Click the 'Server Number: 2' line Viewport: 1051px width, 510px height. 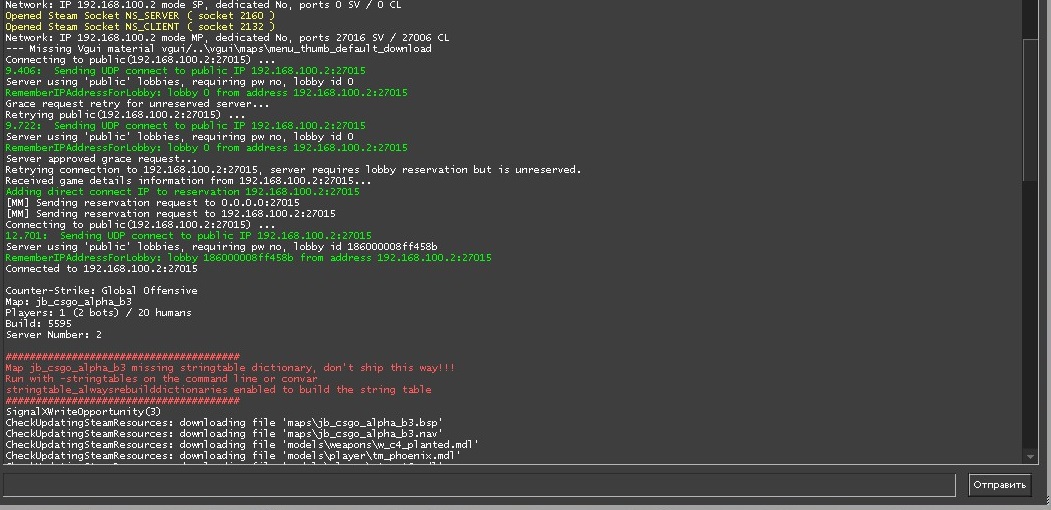pyautogui.click(x=54, y=334)
